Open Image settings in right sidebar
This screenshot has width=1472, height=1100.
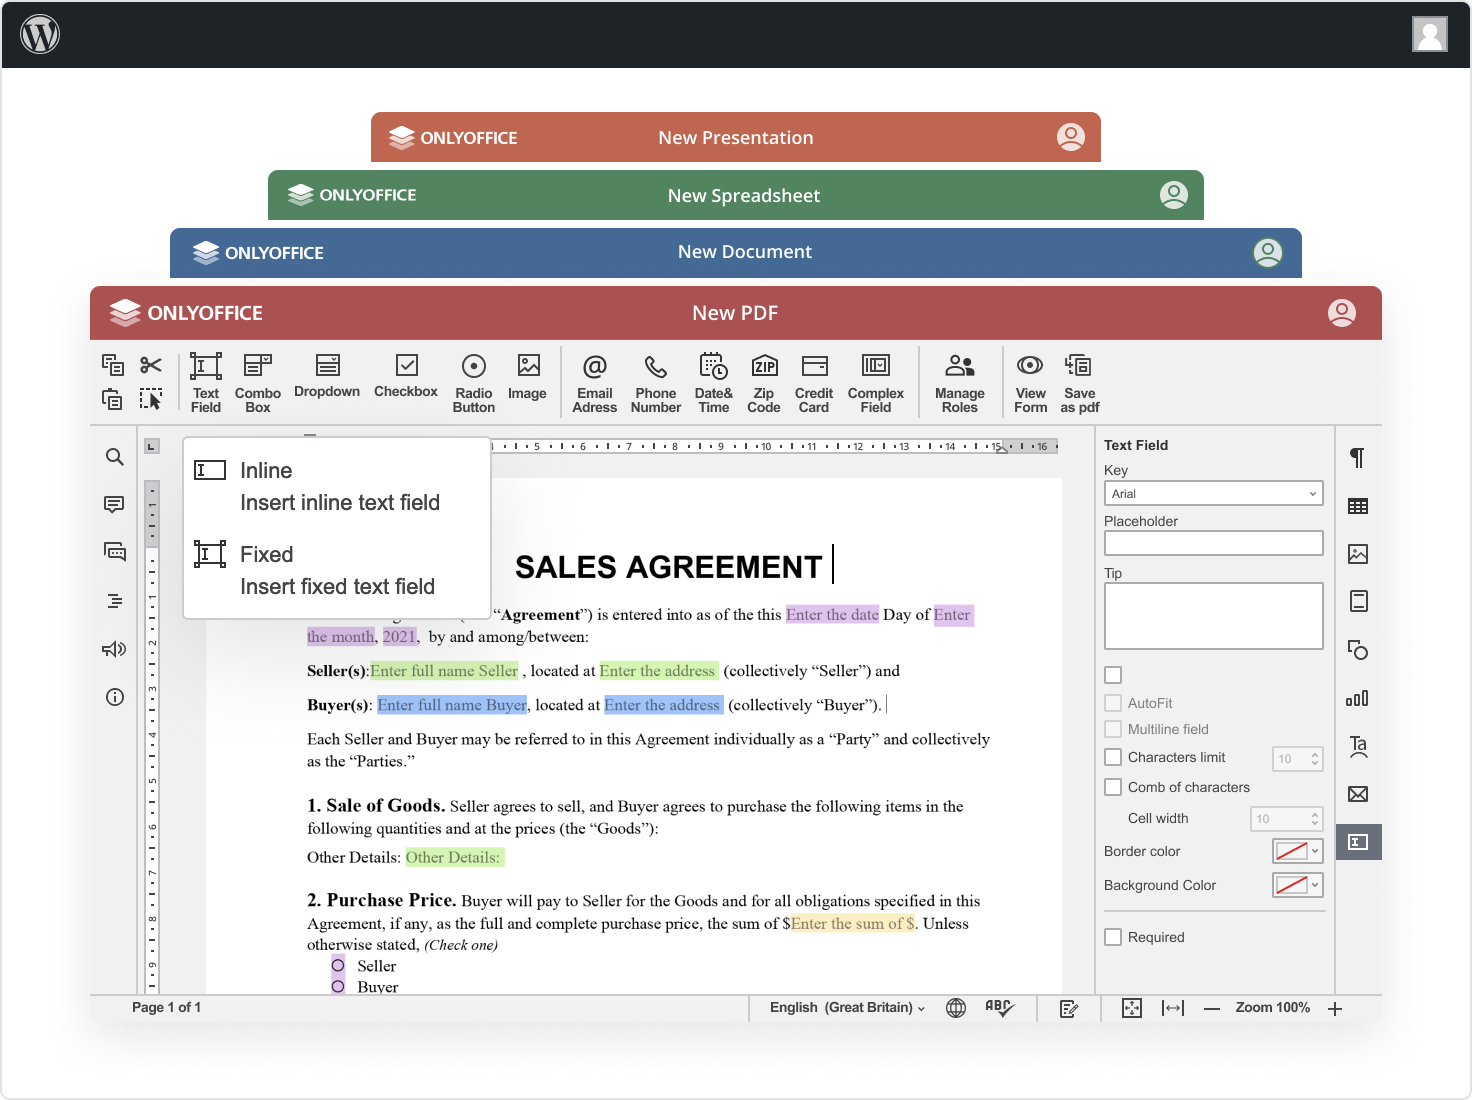[x=1358, y=554]
